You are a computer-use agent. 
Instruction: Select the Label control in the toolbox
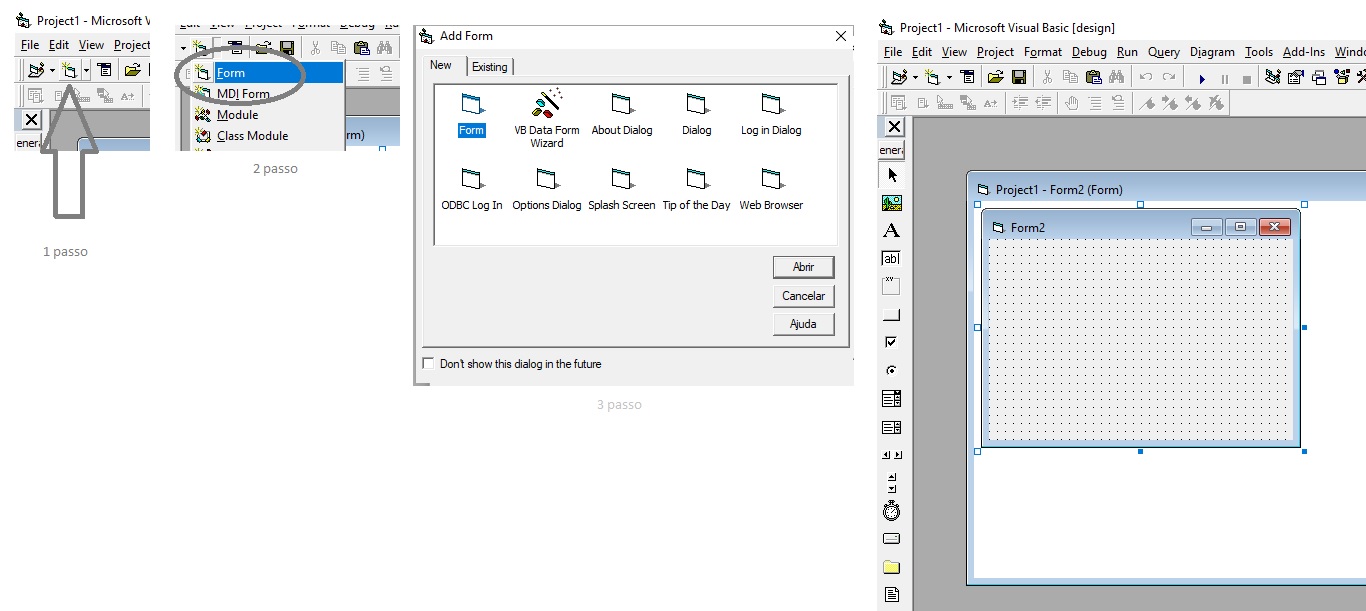891,231
